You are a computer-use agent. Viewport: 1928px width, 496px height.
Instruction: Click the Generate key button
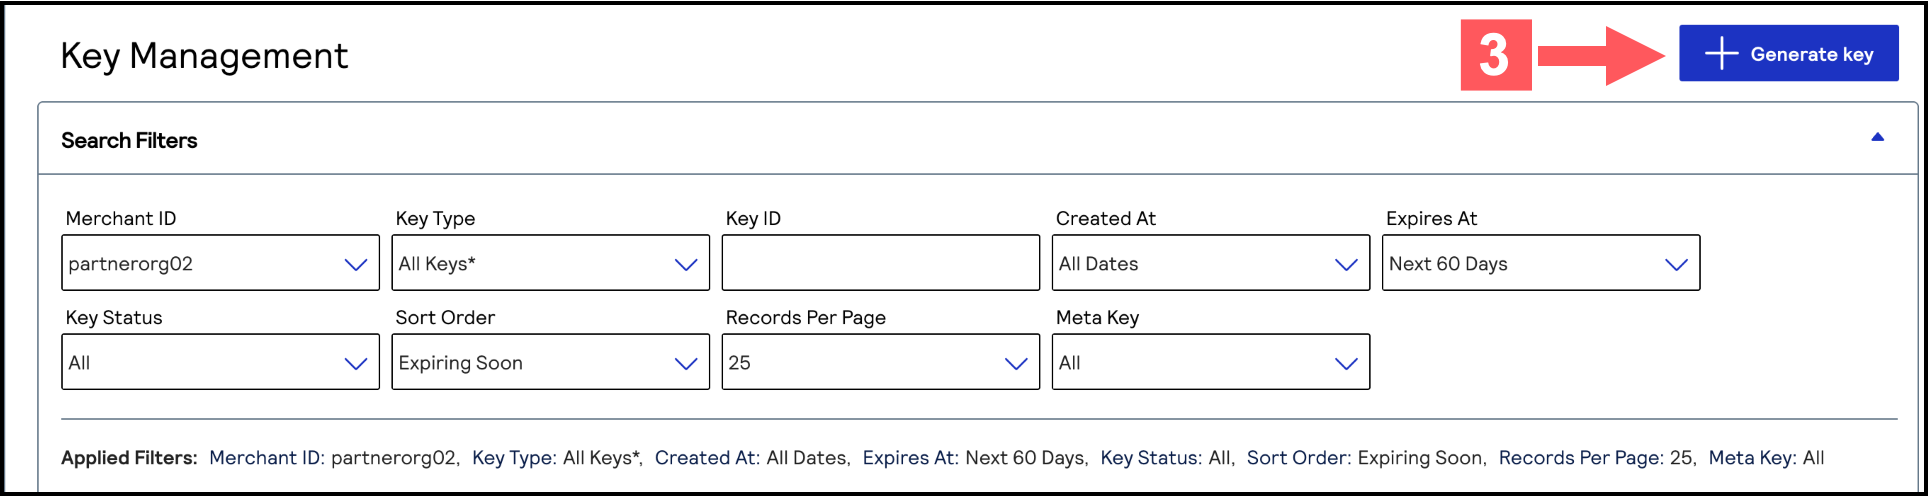(x=1788, y=54)
